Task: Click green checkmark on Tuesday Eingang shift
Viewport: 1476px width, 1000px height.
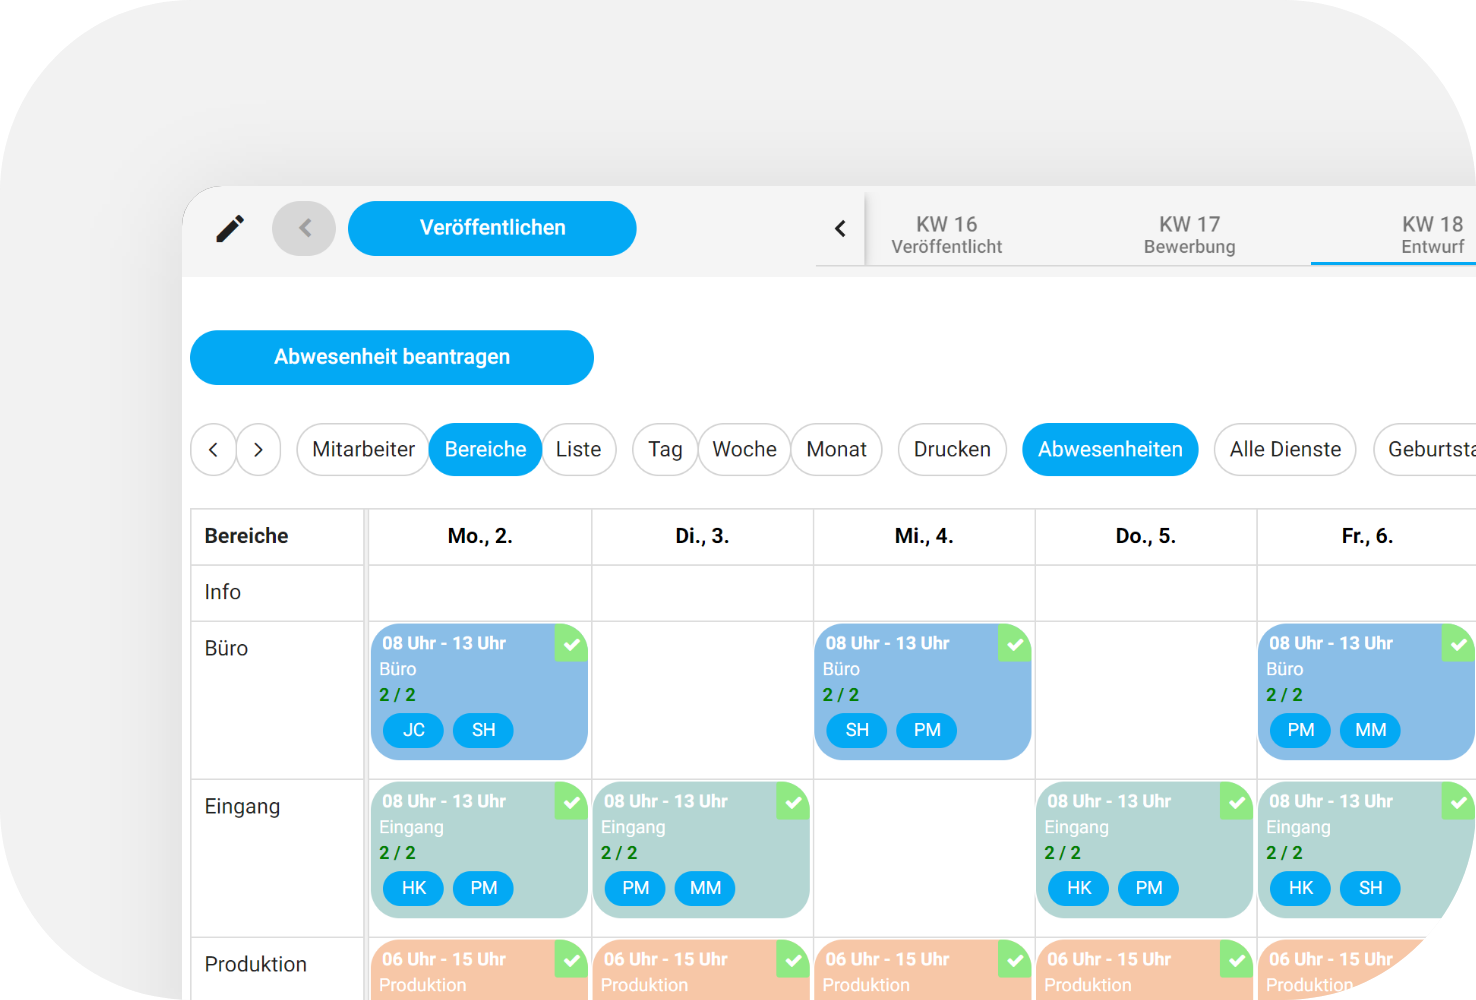Action: [x=793, y=802]
